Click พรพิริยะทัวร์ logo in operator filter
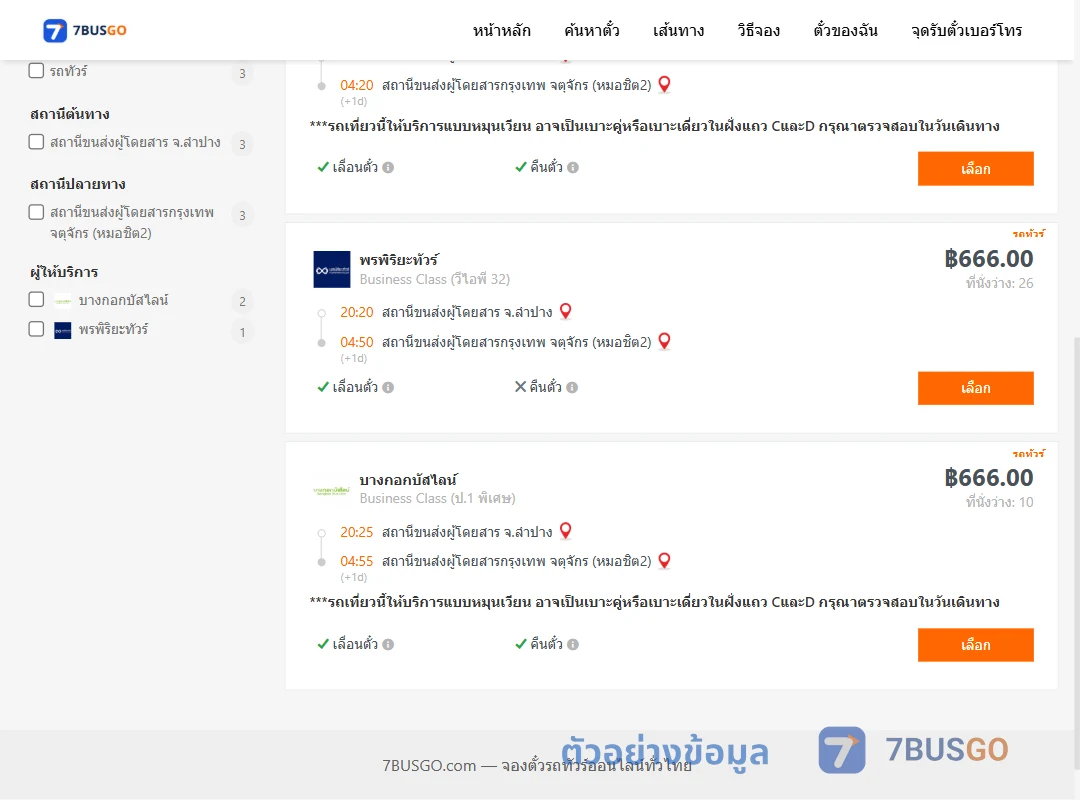The width and height of the screenshot is (1080, 800). click(x=63, y=331)
